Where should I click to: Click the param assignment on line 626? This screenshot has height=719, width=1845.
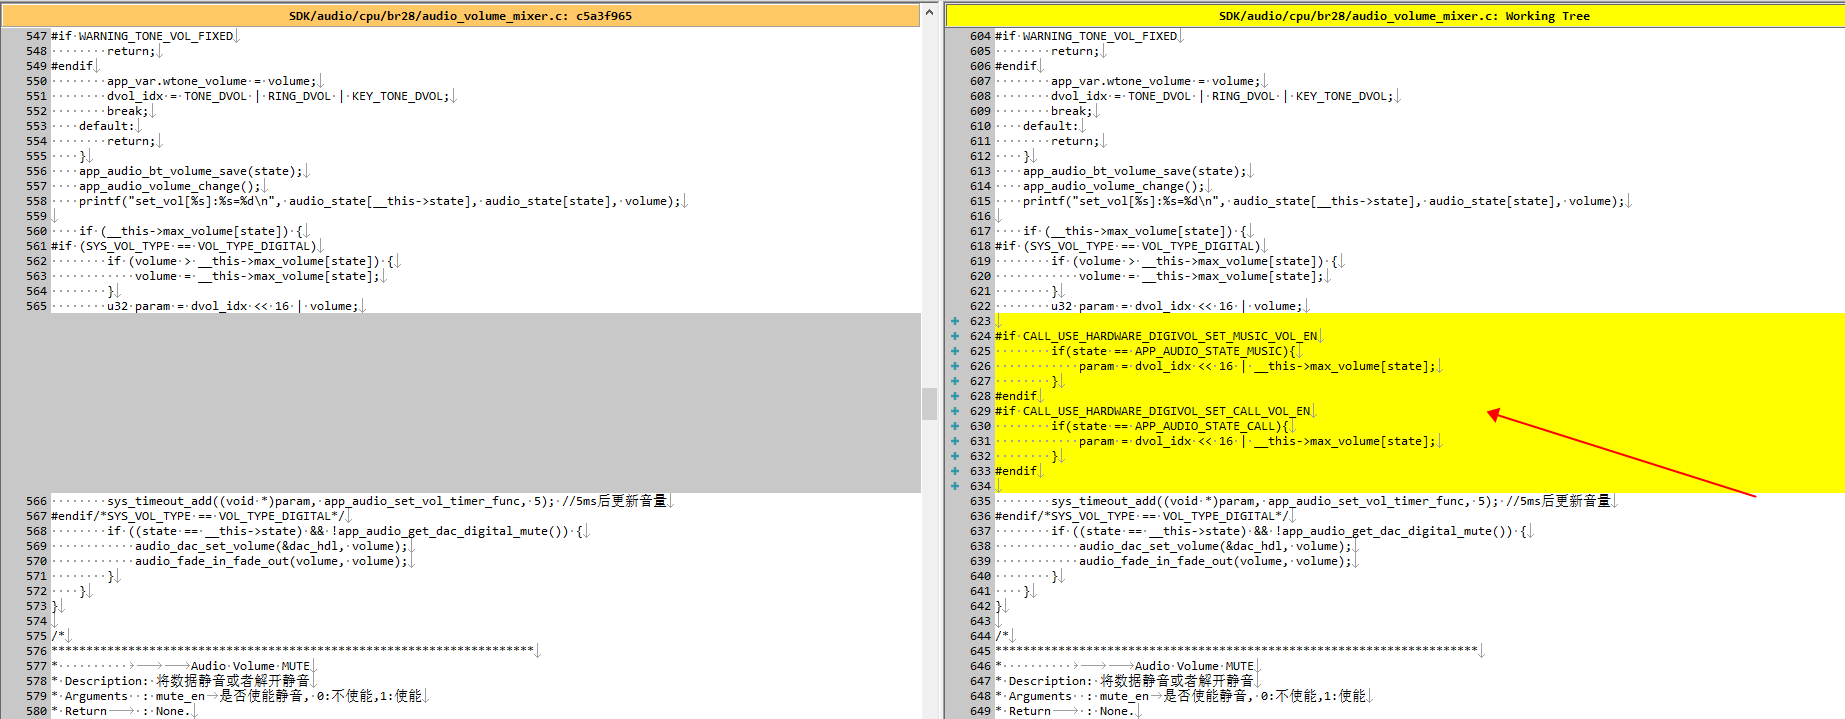click(x=1257, y=366)
